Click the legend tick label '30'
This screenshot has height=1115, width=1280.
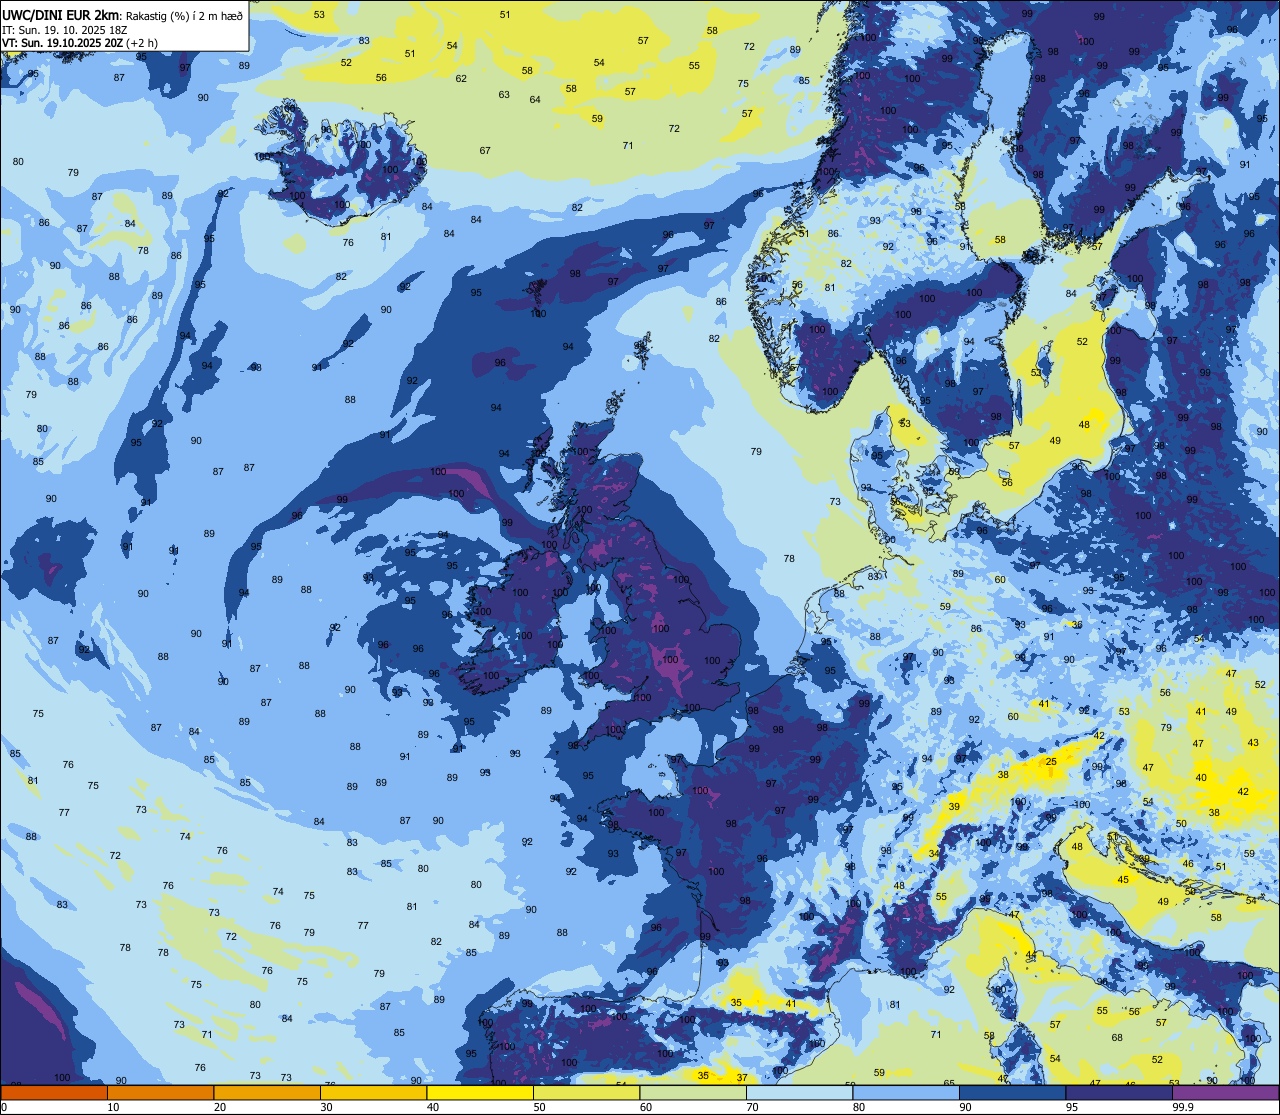tap(326, 1107)
